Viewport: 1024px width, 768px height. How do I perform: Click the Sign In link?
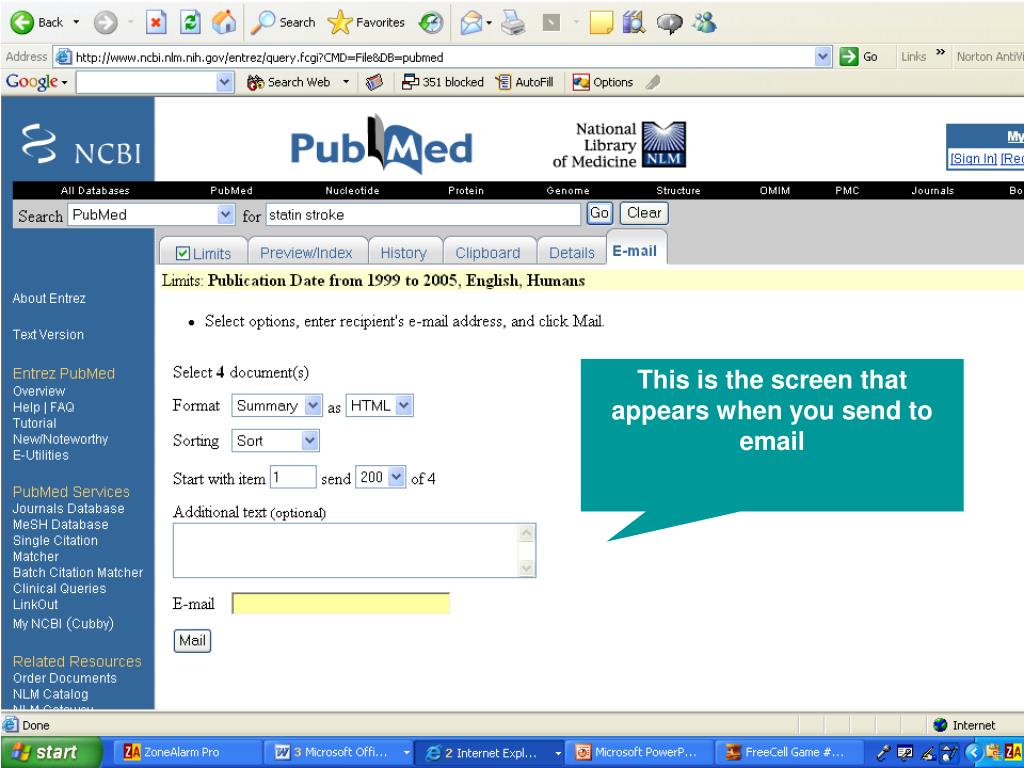pyautogui.click(x=973, y=159)
